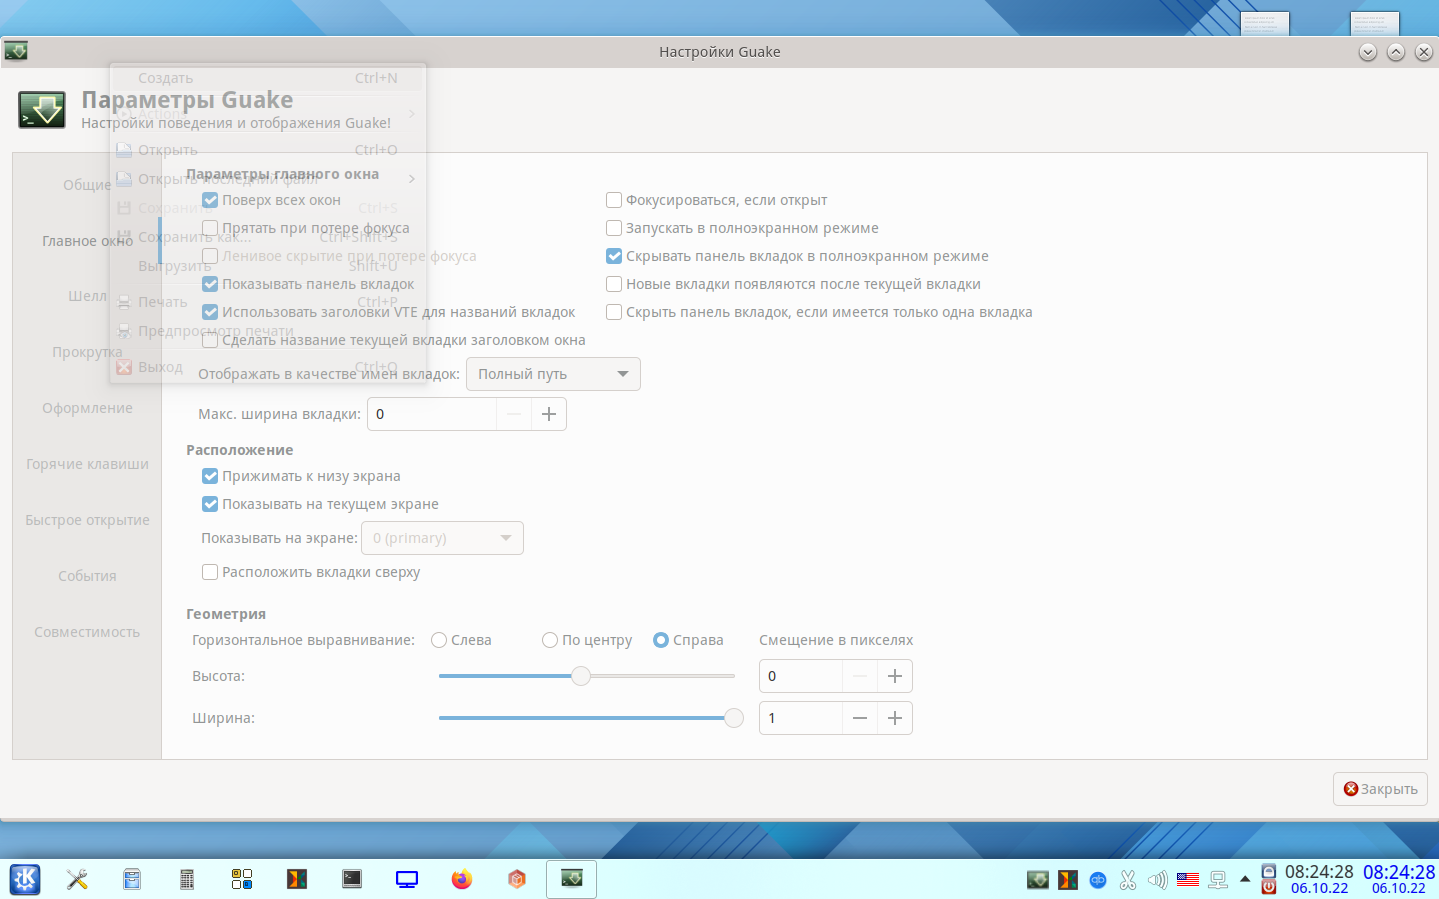The width and height of the screenshot is (1439, 899).
Task: Click the Guake icon in the system tray
Action: pyautogui.click(x=1038, y=880)
